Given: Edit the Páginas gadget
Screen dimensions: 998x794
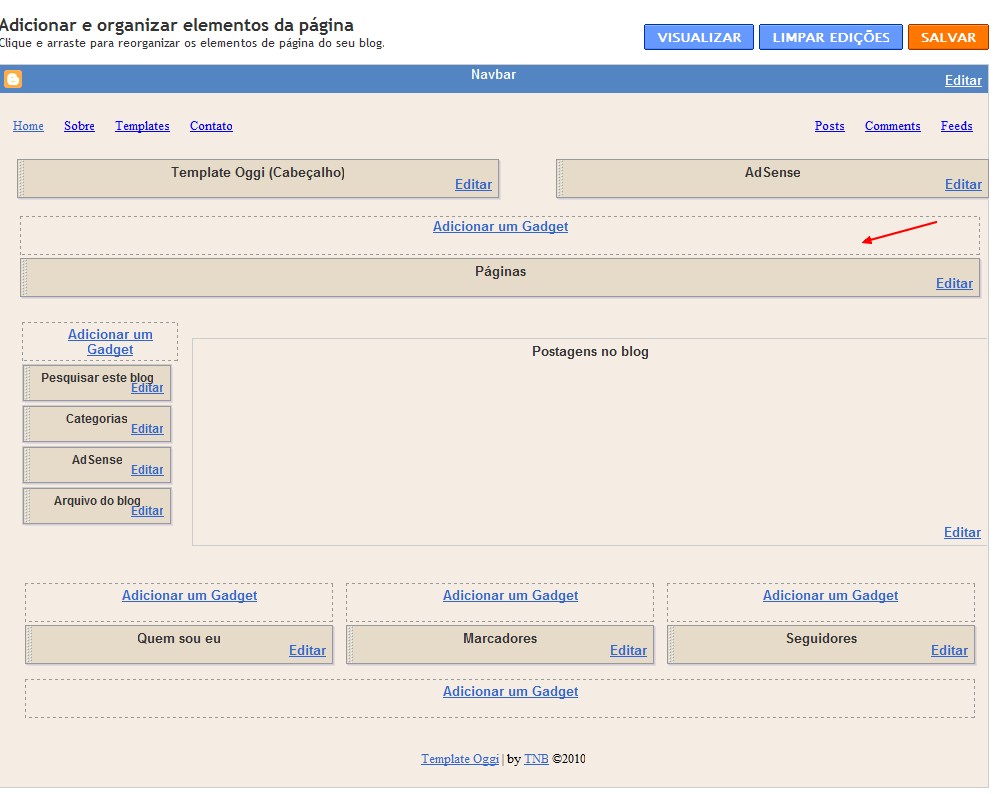Looking at the screenshot, I should point(953,283).
